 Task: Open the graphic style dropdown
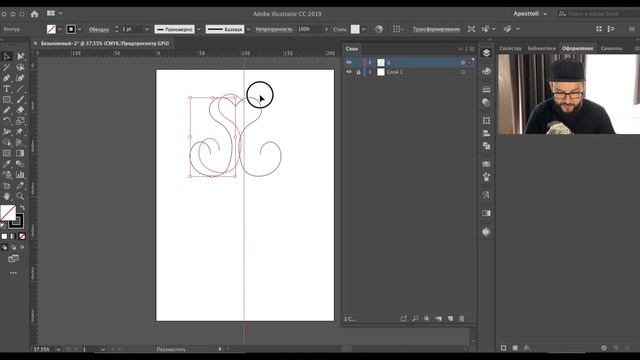point(364,29)
